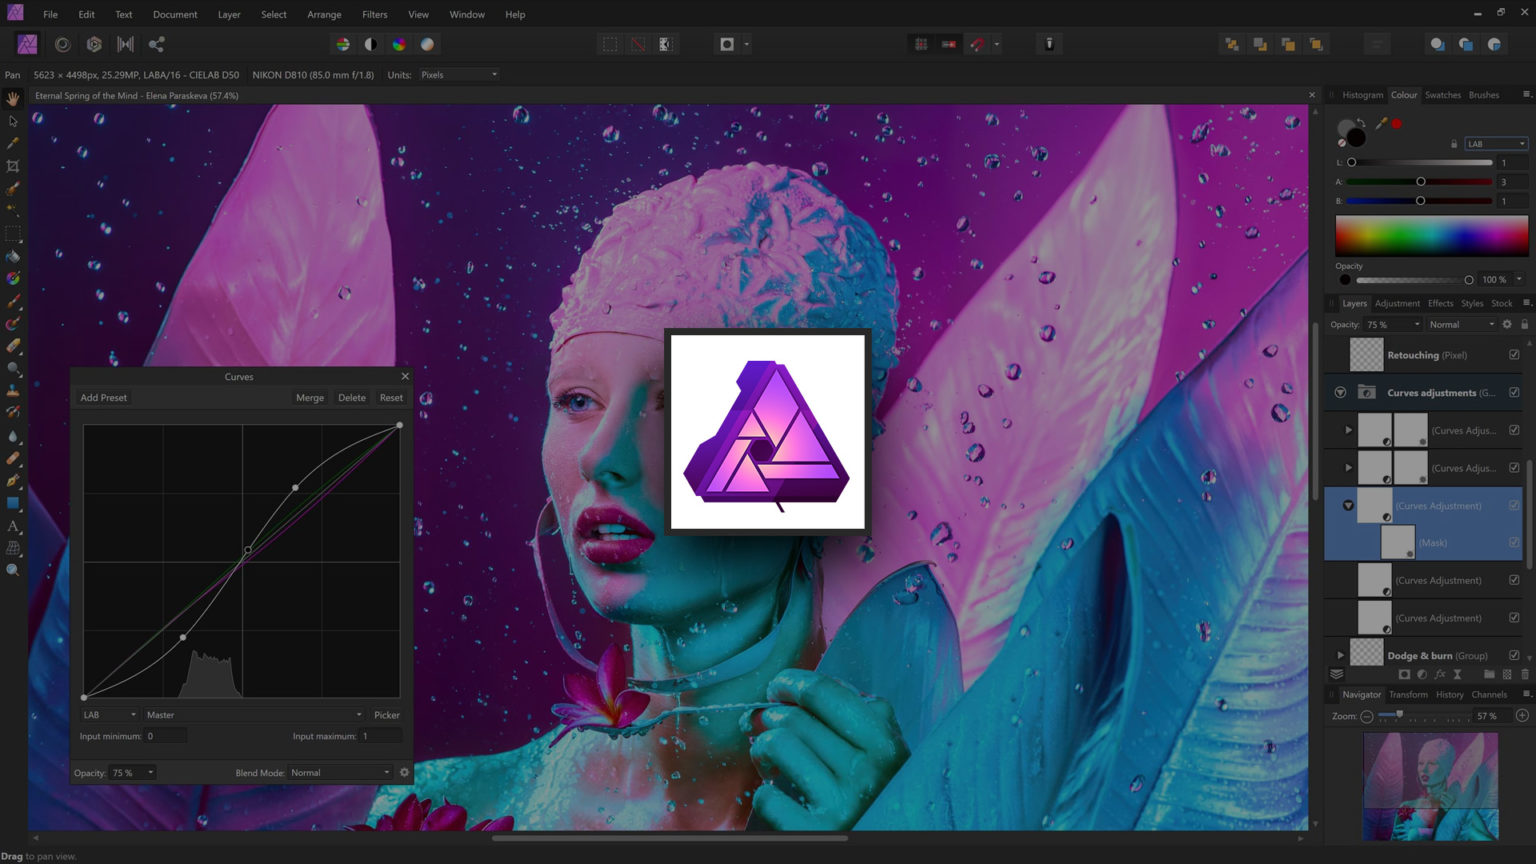This screenshot has height=864, width=1536.
Task: Toggle visibility of the Dodge & burn group
Action: (x=1514, y=655)
